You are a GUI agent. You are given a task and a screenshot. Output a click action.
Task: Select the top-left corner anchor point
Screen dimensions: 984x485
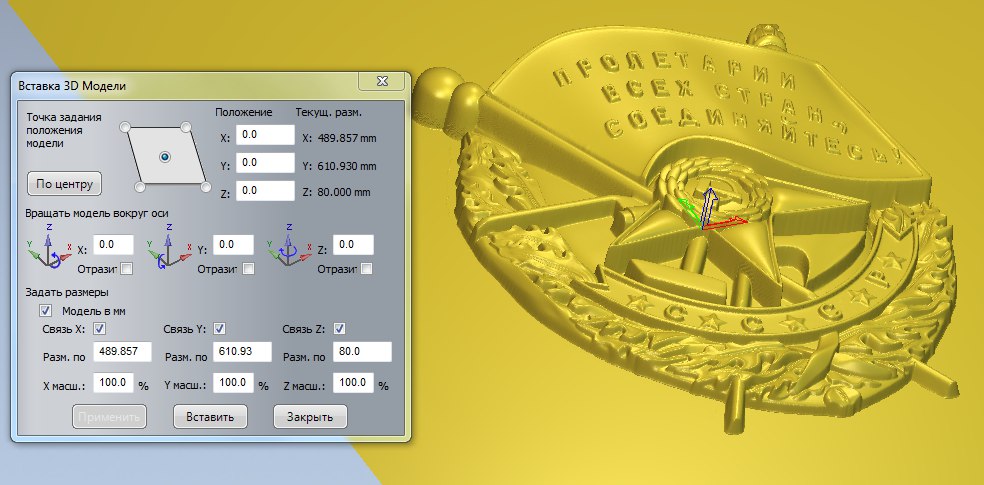(125, 128)
